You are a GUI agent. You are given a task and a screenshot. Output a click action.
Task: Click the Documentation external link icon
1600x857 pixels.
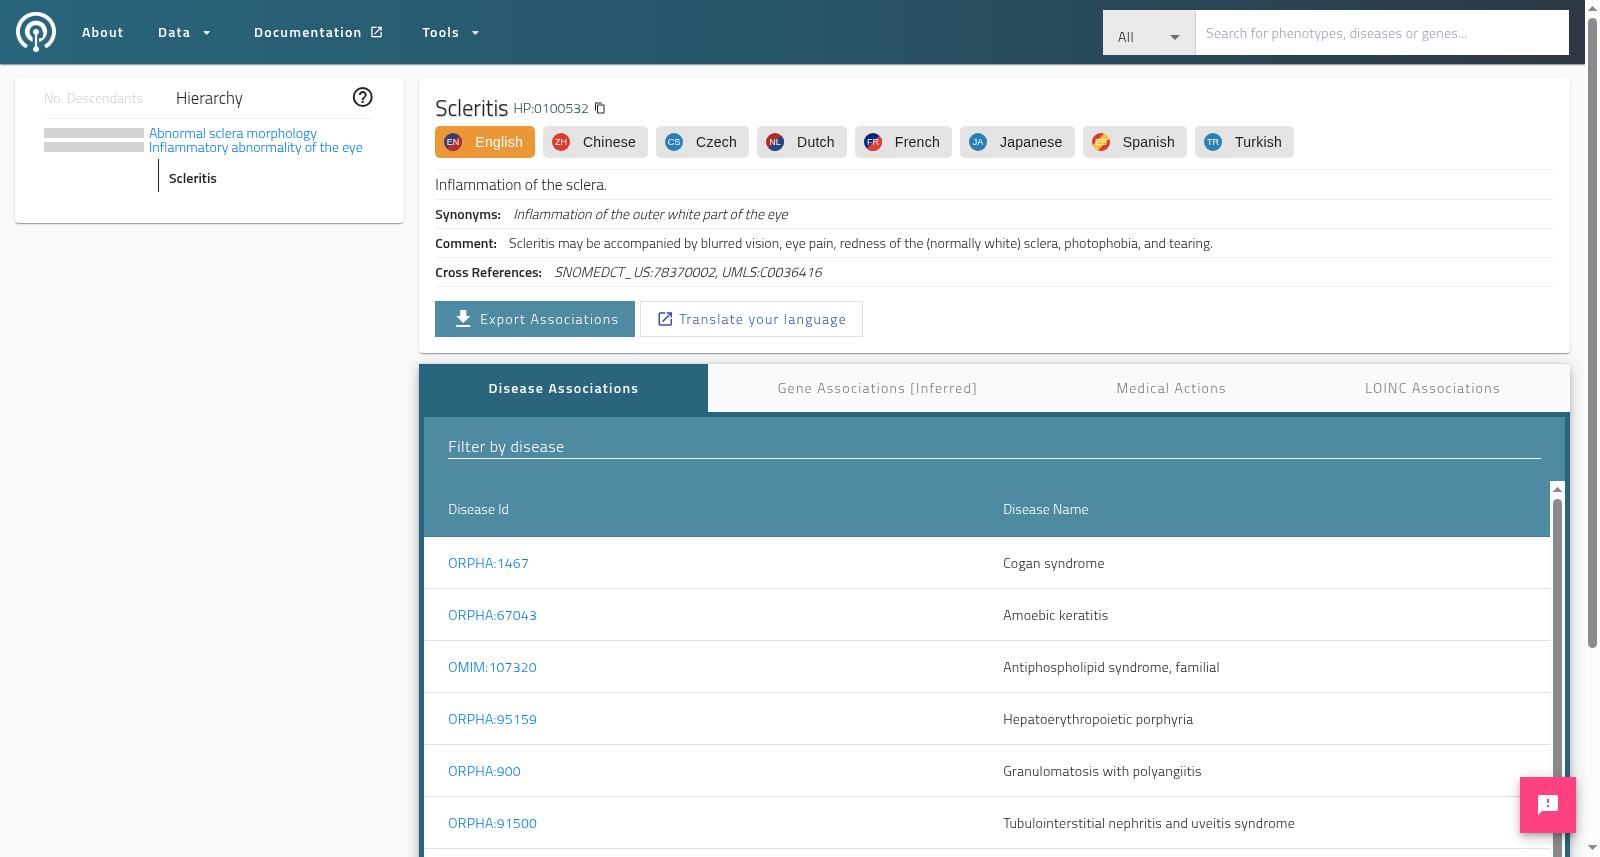377,32
